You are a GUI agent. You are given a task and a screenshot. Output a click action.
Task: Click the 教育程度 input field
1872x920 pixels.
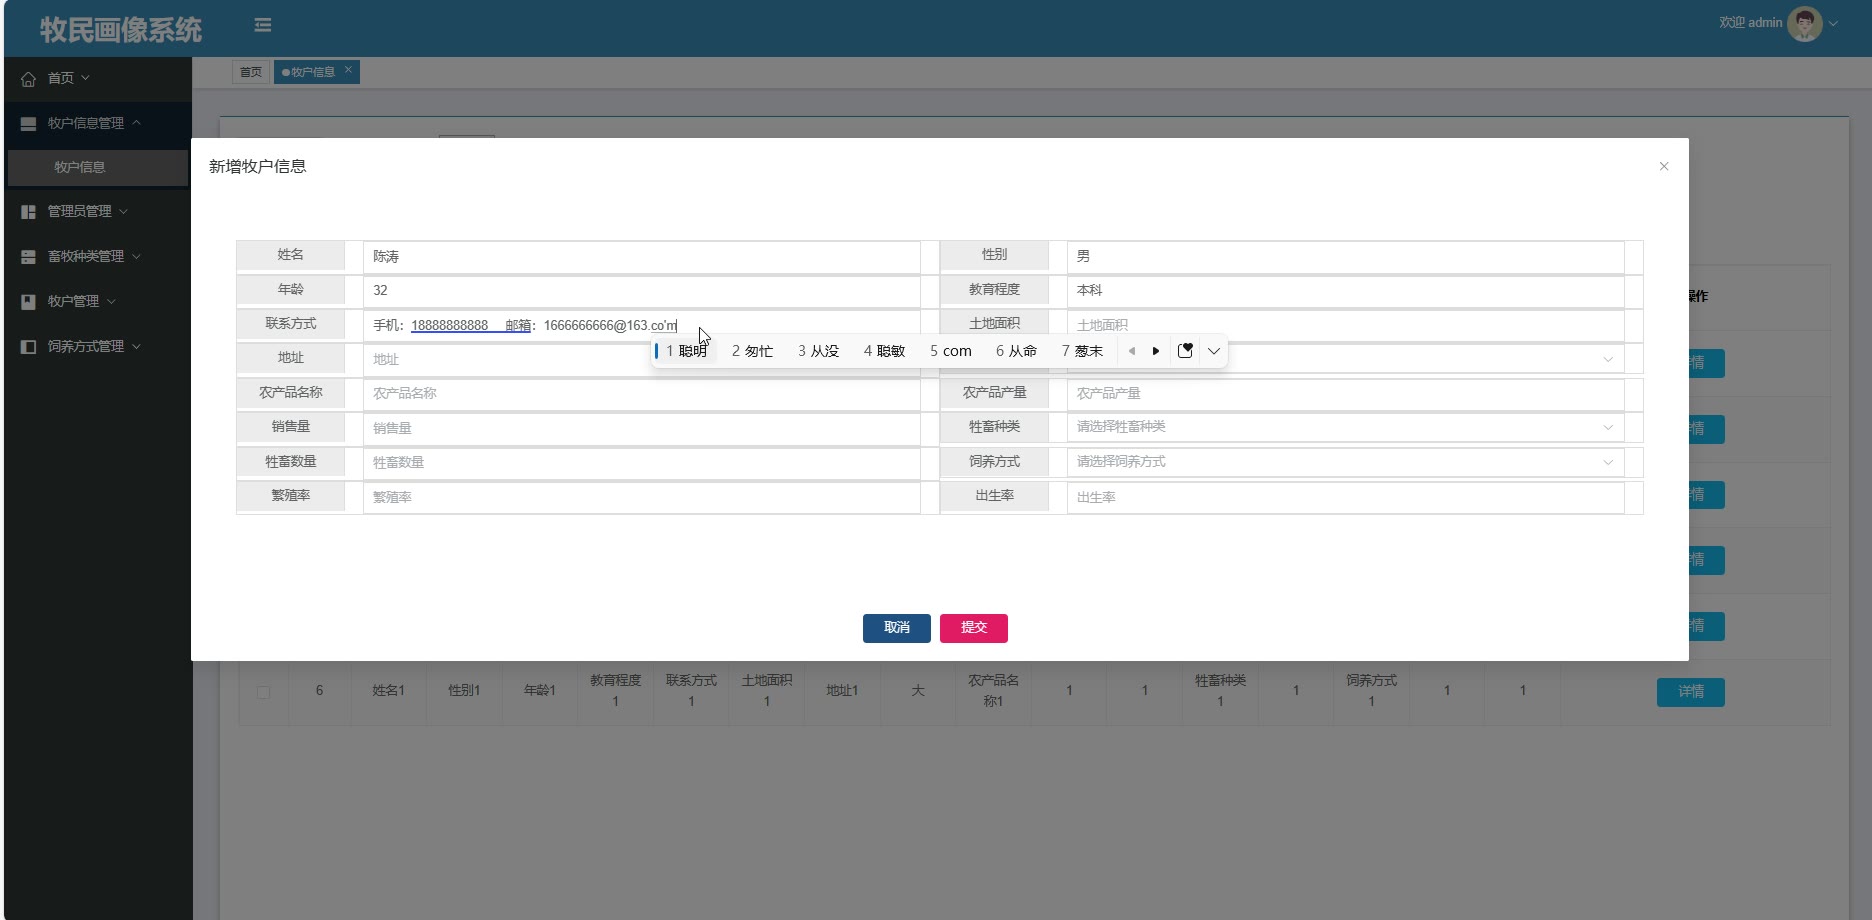(1345, 291)
